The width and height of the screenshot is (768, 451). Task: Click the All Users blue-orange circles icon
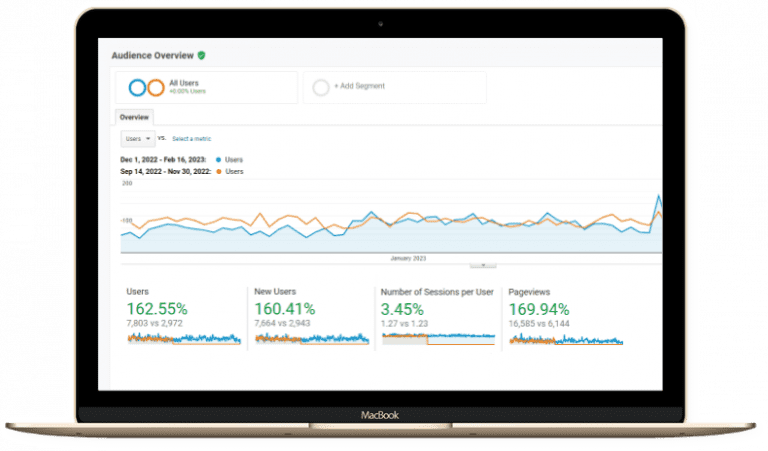coord(146,87)
